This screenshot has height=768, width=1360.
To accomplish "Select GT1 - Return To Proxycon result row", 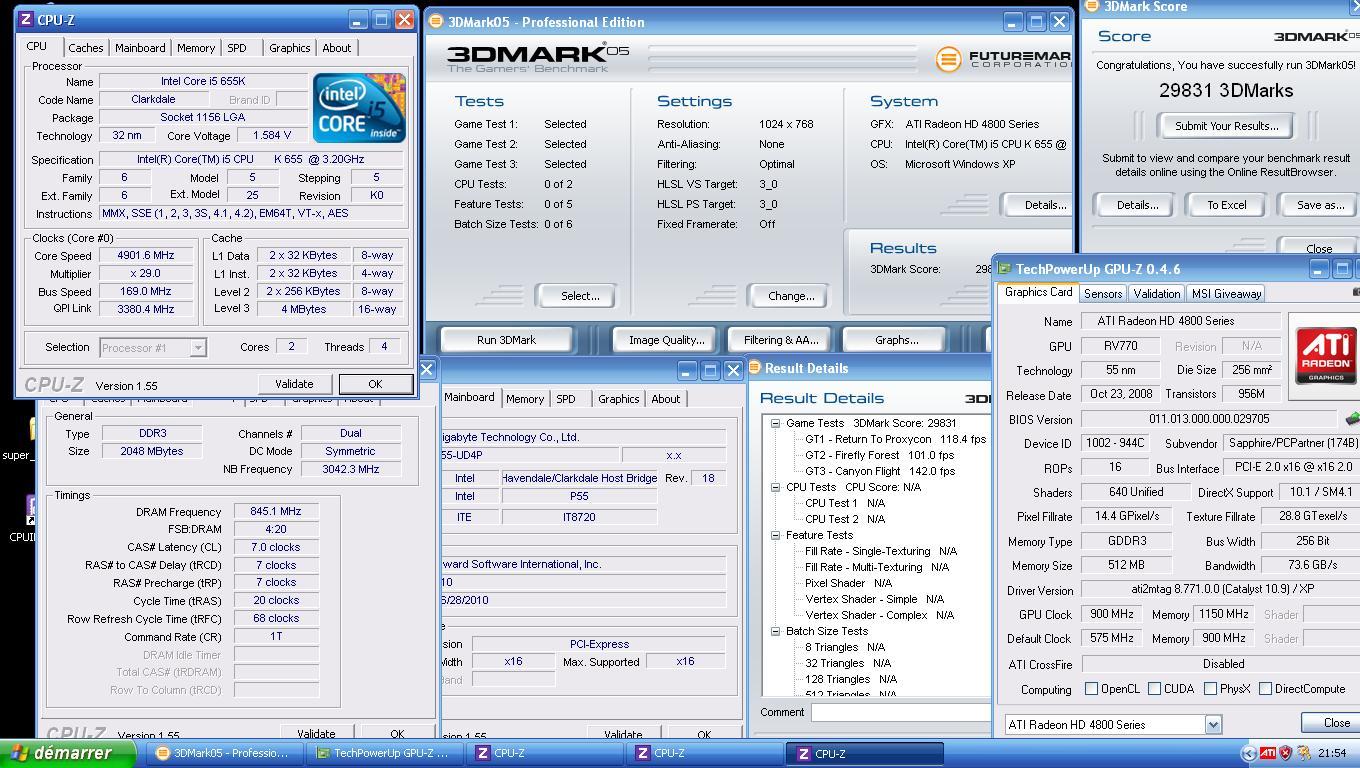I will click(895, 439).
